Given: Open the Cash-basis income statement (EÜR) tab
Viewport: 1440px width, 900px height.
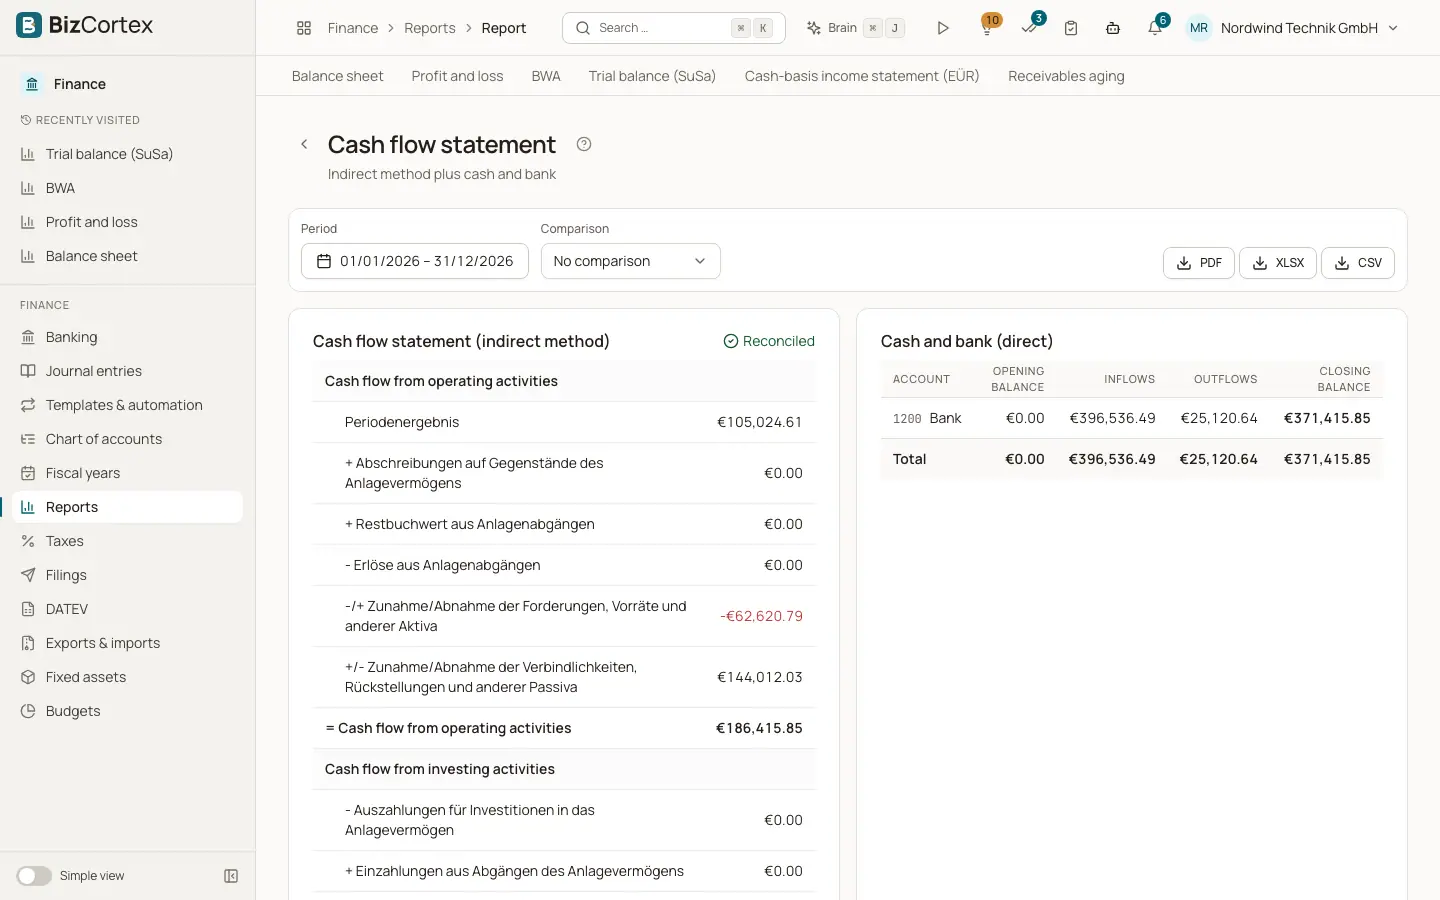Looking at the screenshot, I should (862, 76).
